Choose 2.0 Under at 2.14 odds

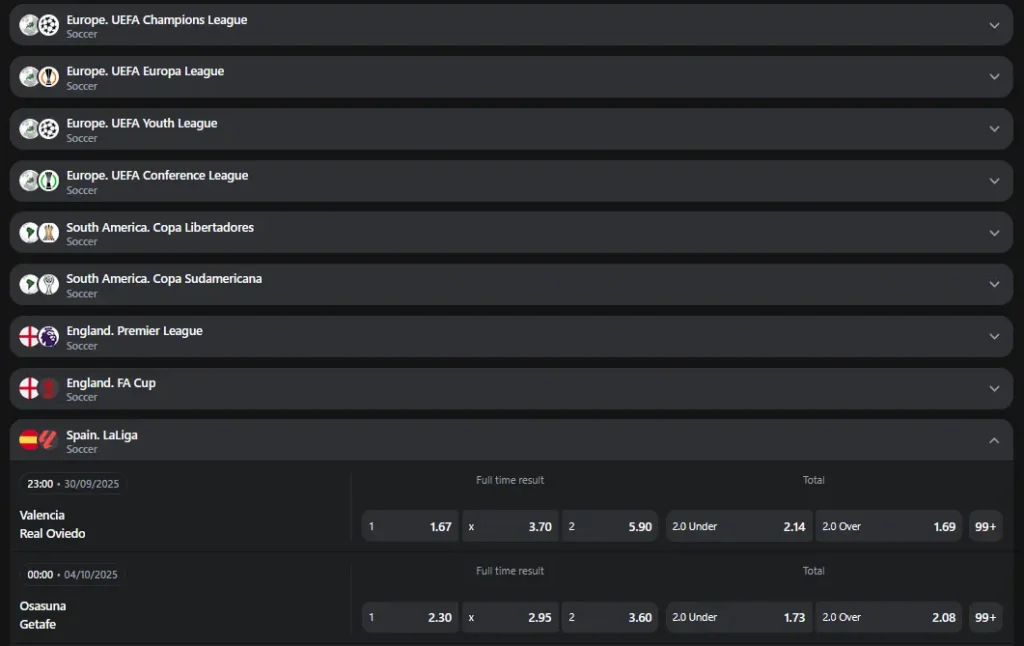(738, 526)
